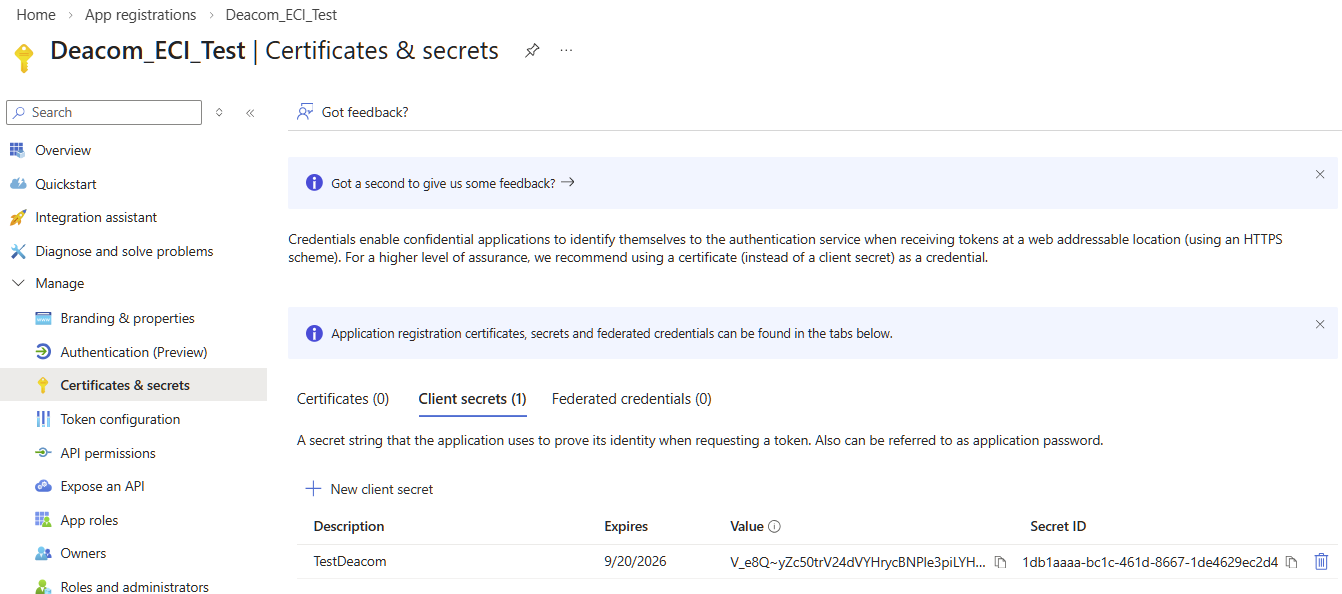The height and width of the screenshot is (594, 1342).
Task: Click the Value column info icon
Action: point(774,527)
